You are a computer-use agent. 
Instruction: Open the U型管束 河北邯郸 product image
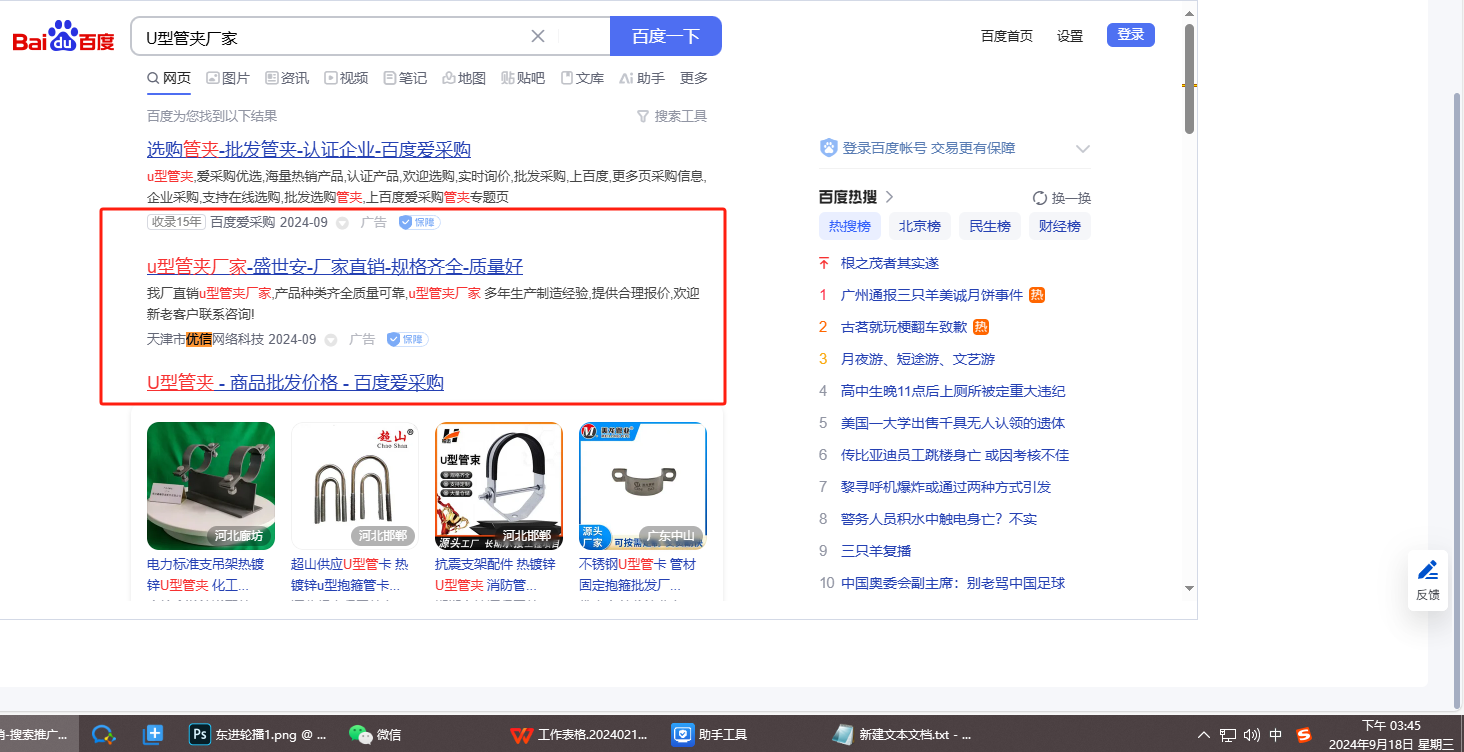pyautogui.click(x=499, y=486)
